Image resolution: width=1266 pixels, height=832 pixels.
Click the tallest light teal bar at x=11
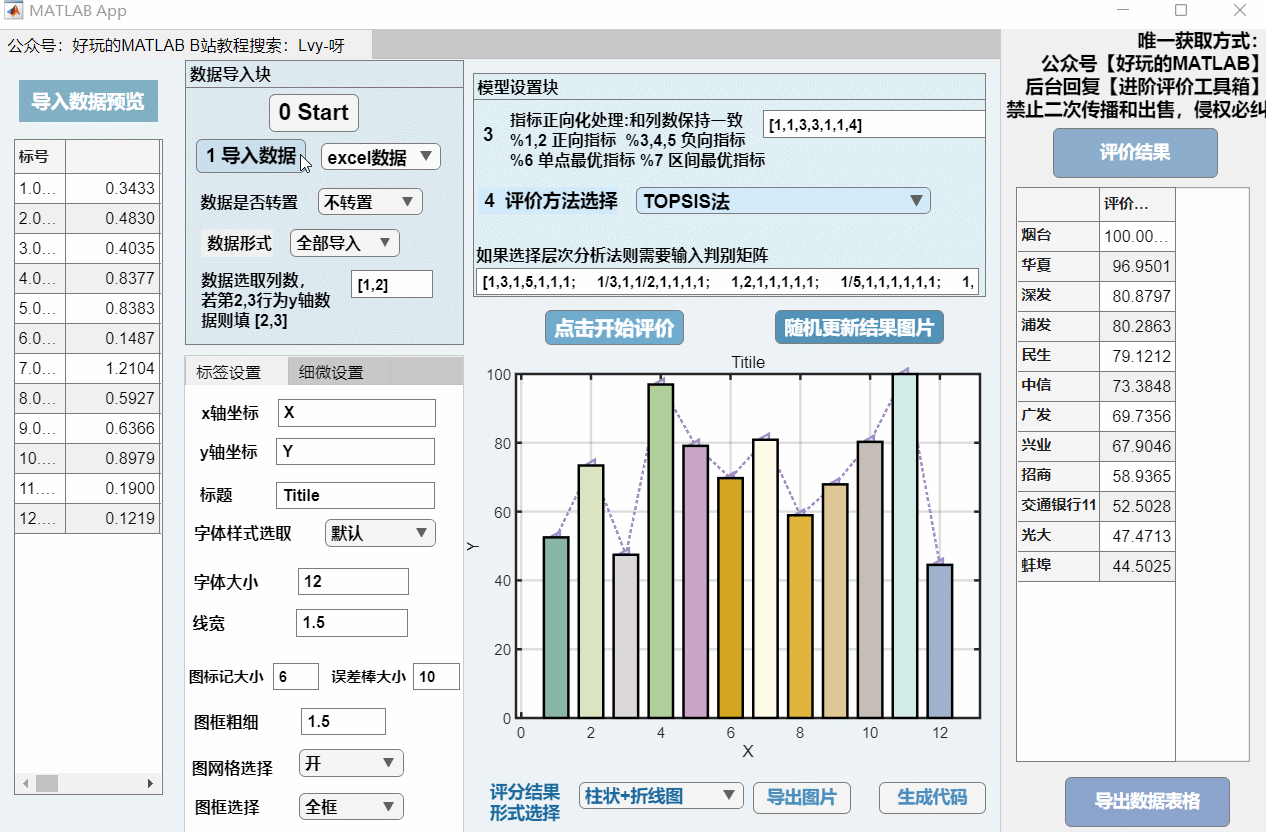905,546
